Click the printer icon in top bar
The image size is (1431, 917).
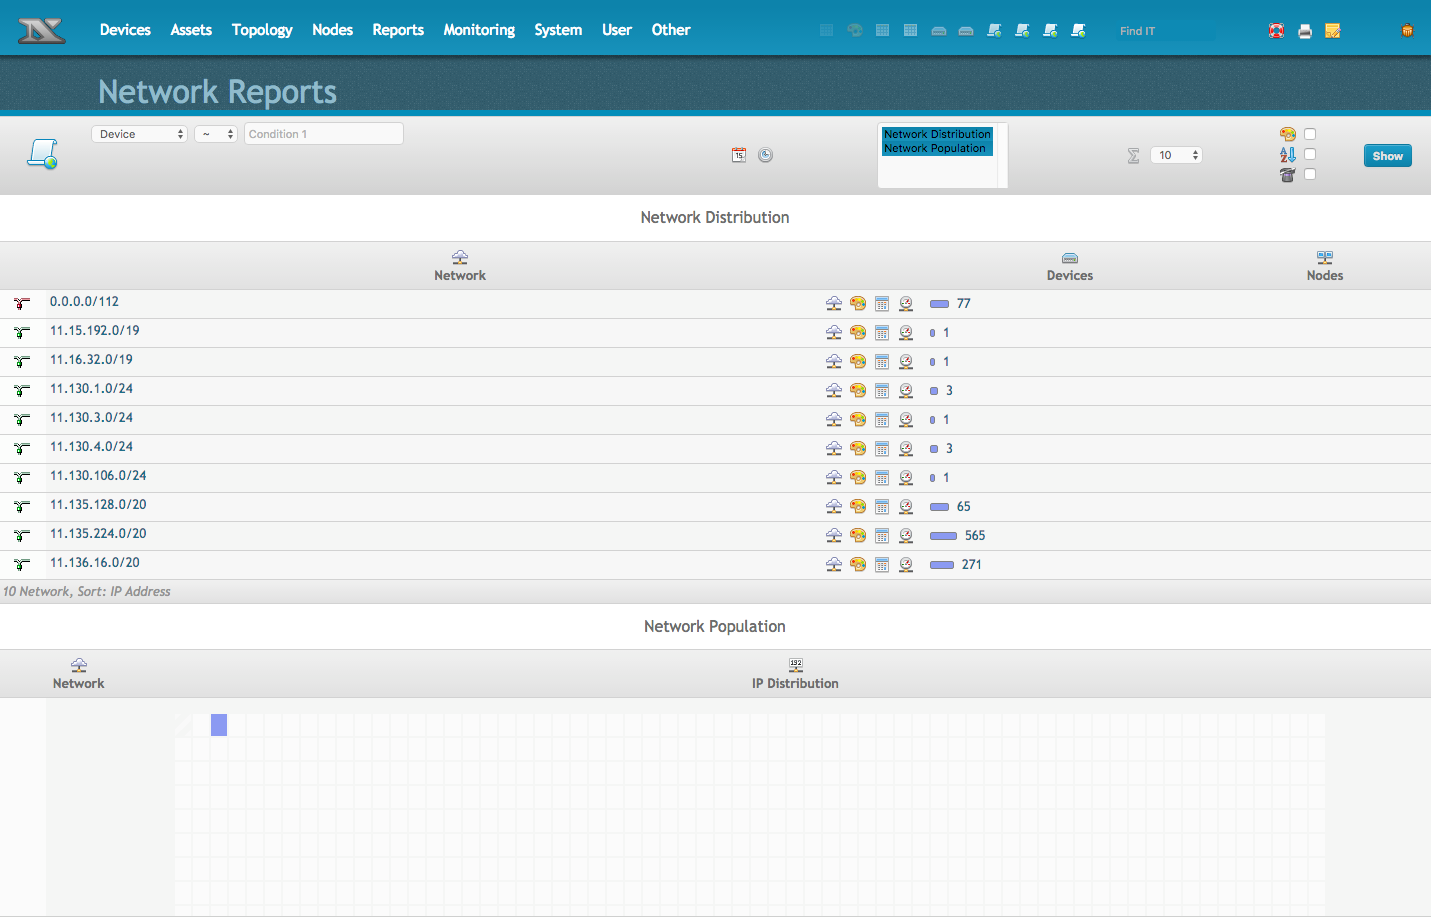(1304, 31)
